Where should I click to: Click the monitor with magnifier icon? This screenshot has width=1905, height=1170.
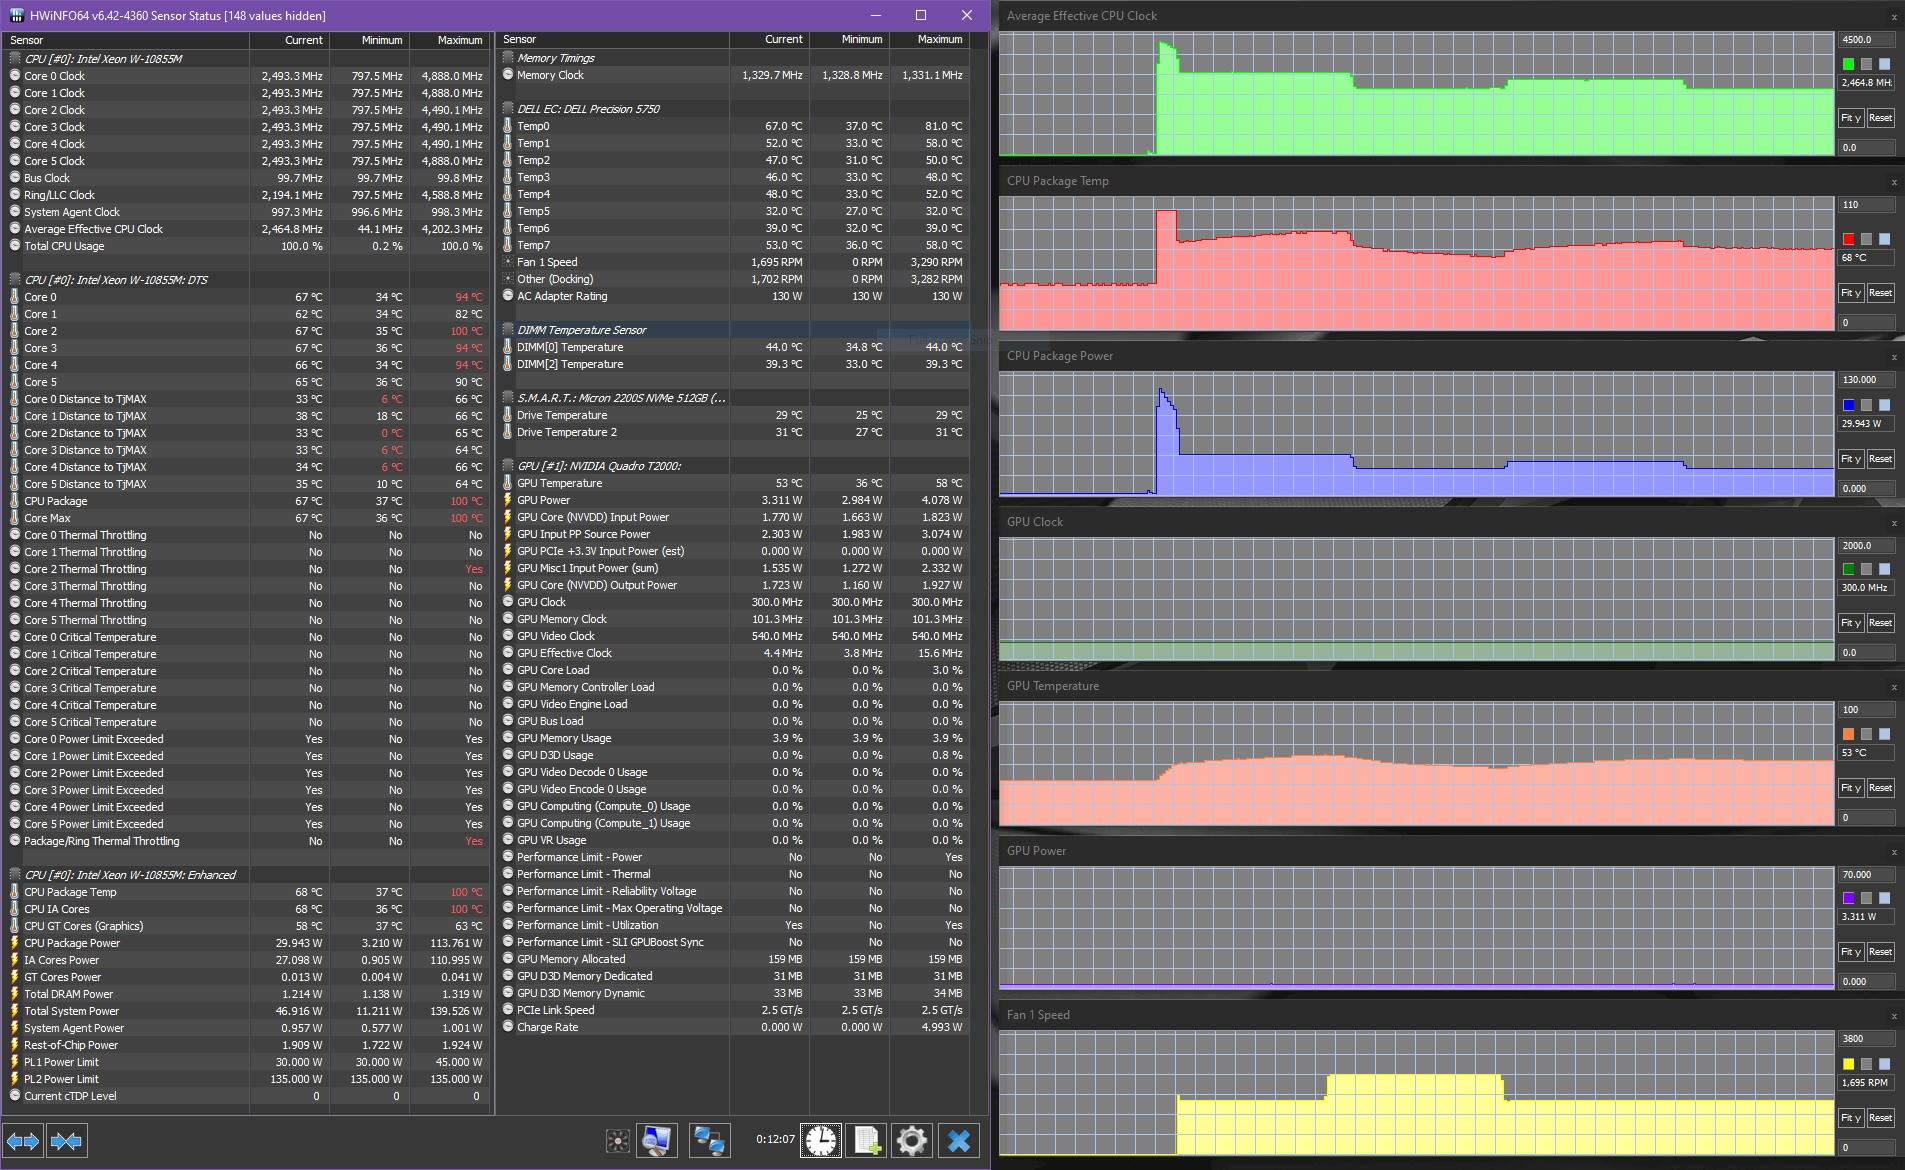[x=657, y=1141]
